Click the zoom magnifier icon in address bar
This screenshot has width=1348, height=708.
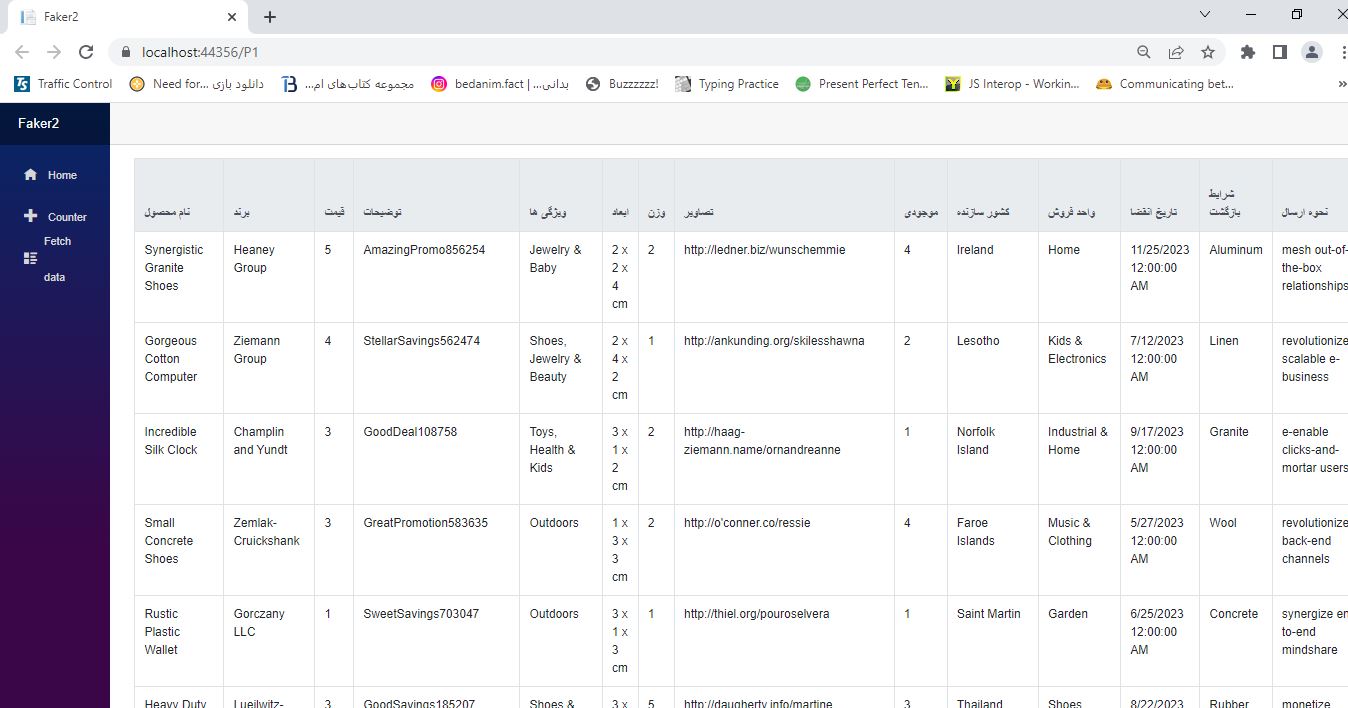[x=1144, y=52]
